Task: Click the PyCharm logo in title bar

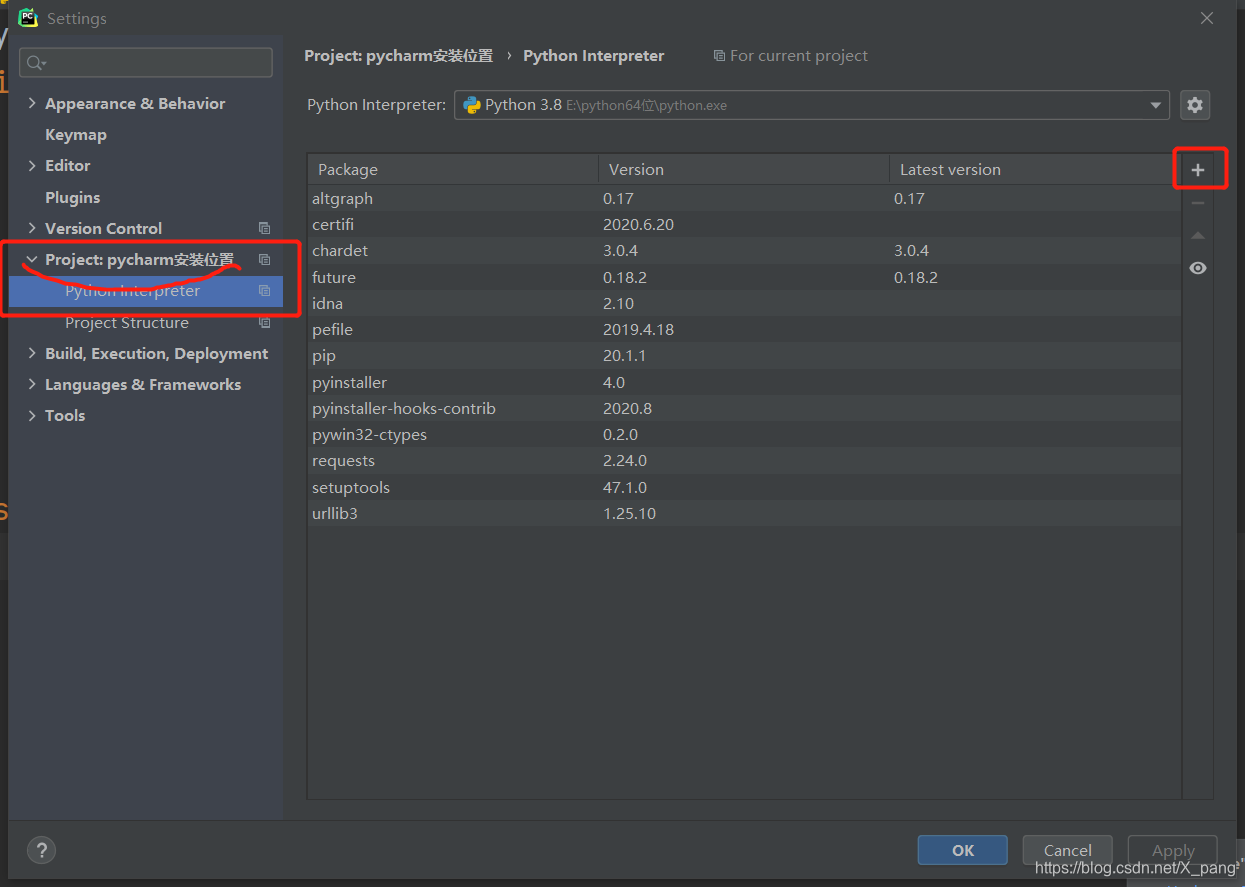Action: (x=28, y=17)
